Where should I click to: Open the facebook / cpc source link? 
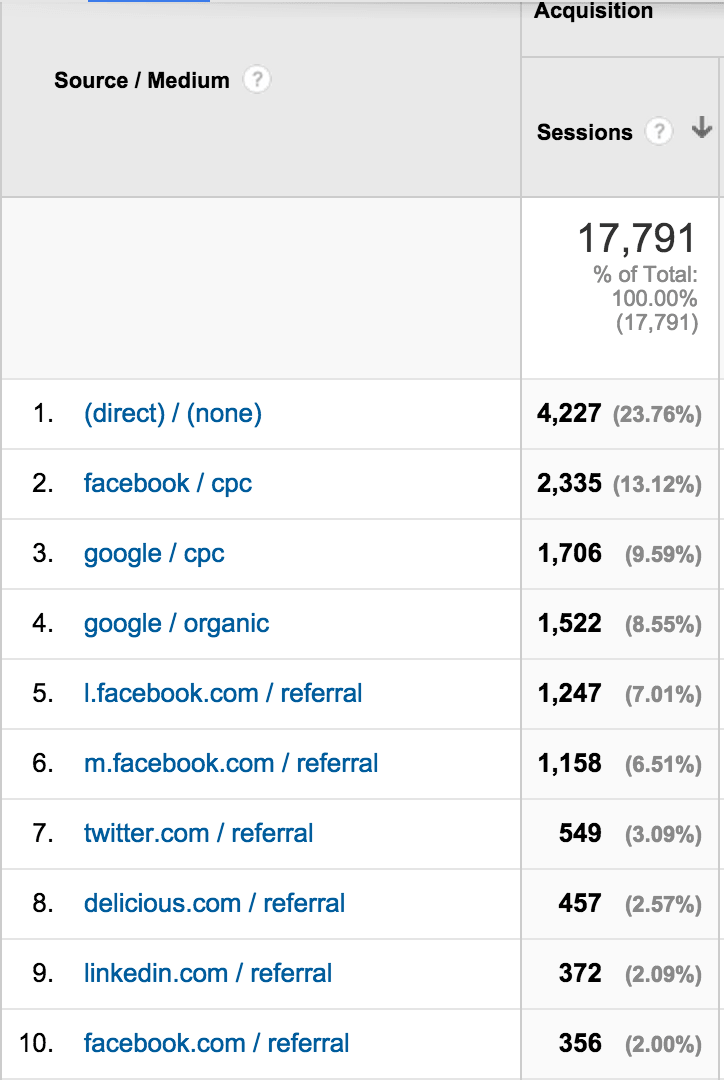coord(168,483)
